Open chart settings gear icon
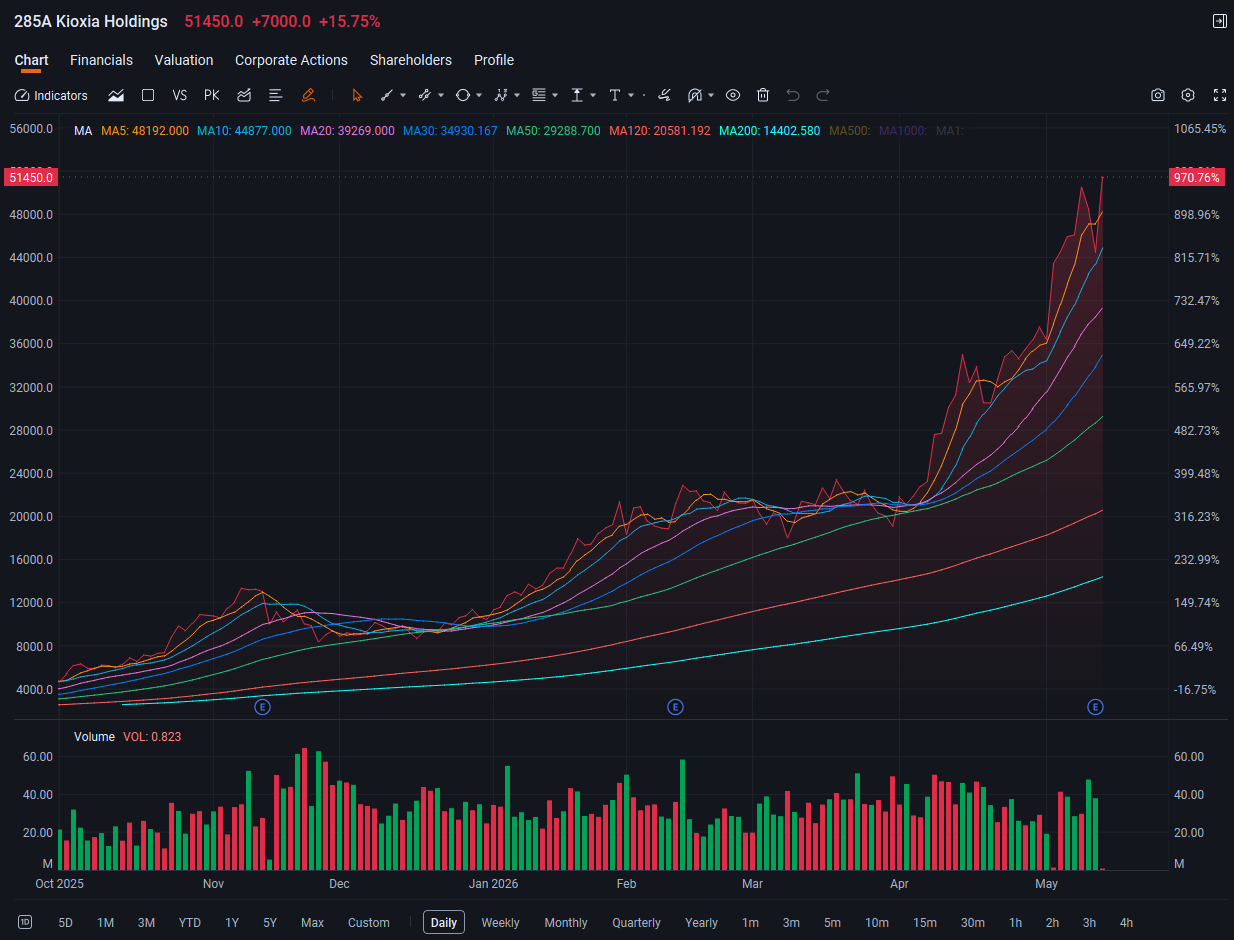 [1188, 95]
